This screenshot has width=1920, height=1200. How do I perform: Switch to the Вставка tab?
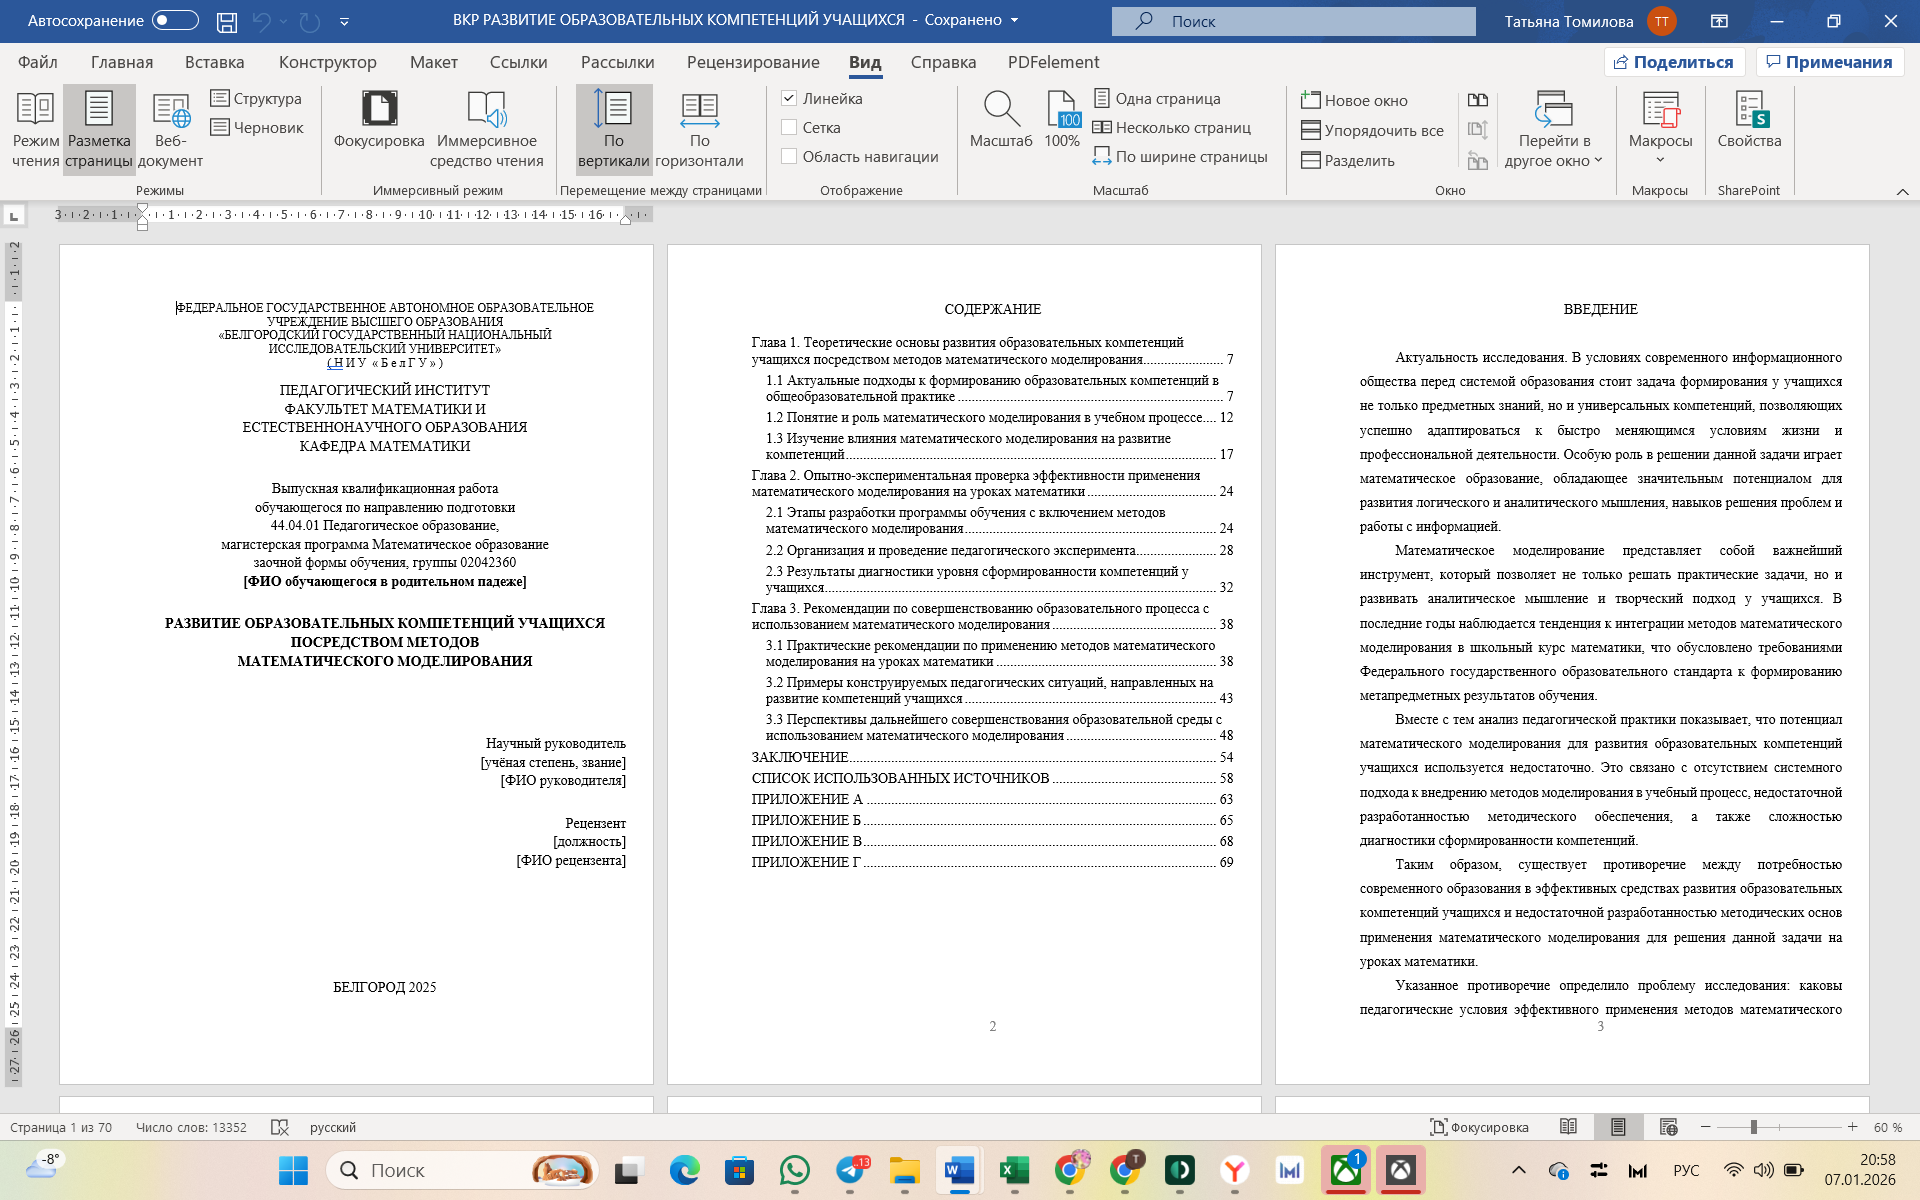pyautogui.click(x=214, y=62)
